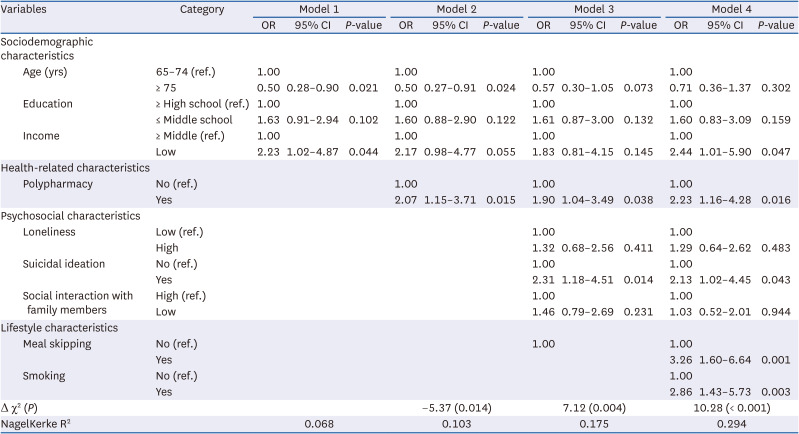Click the Psychosocial characteristics section heading
The image size is (799, 434).
(72, 215)
